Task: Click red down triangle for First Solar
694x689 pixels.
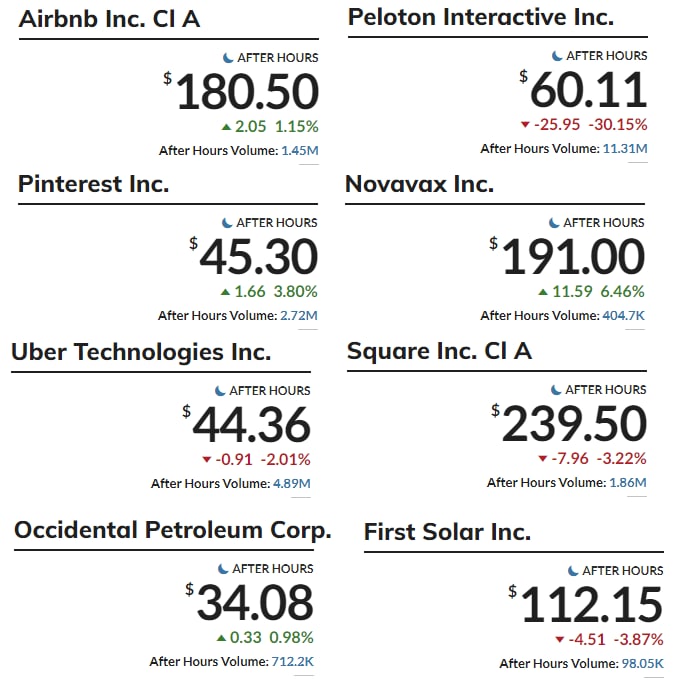Action: (559, 640)
